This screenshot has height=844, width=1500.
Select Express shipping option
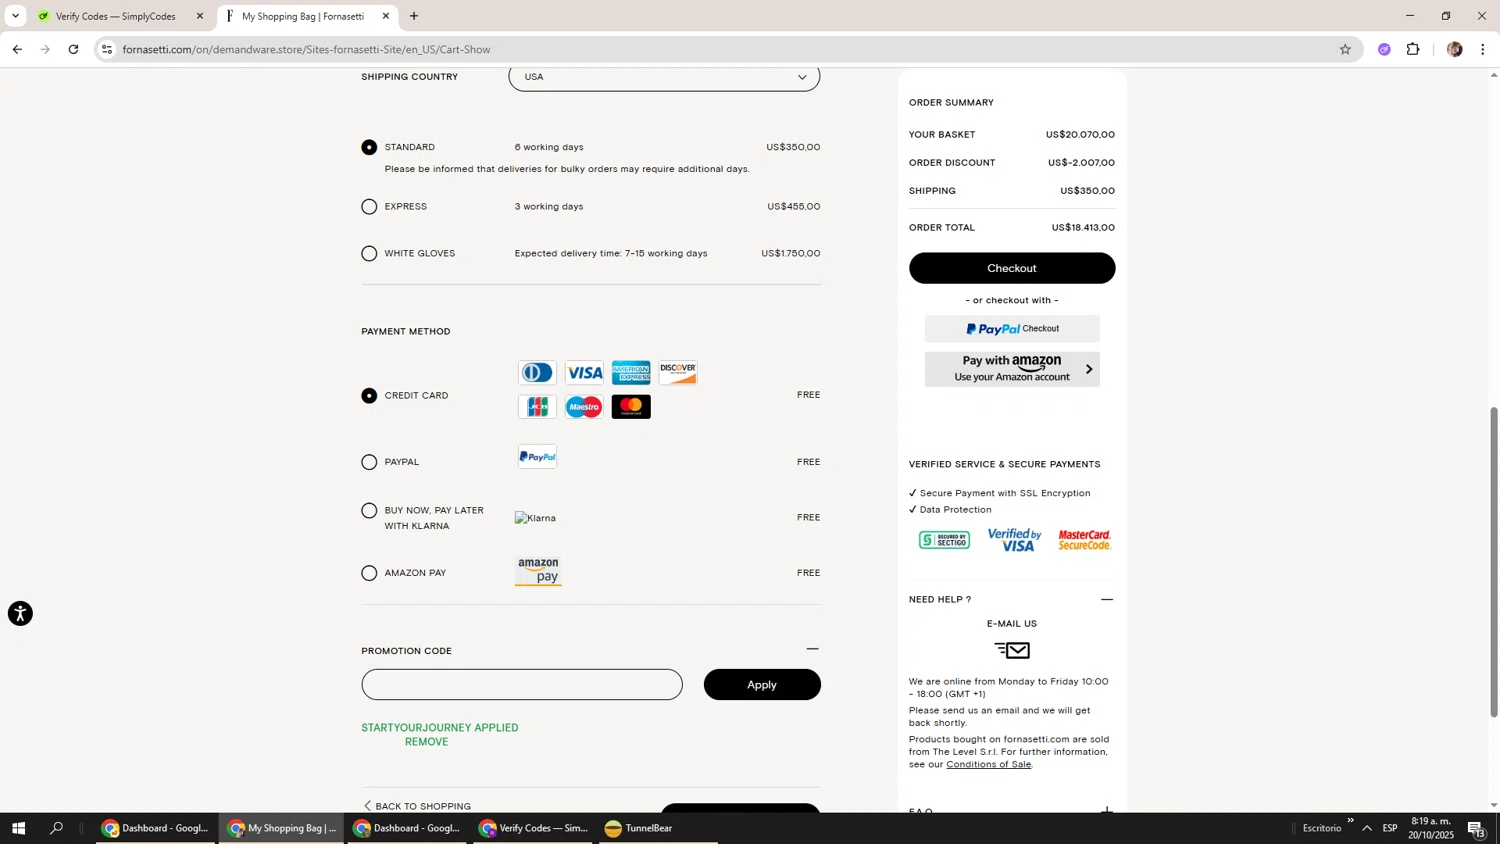click(x=369, y=207)
